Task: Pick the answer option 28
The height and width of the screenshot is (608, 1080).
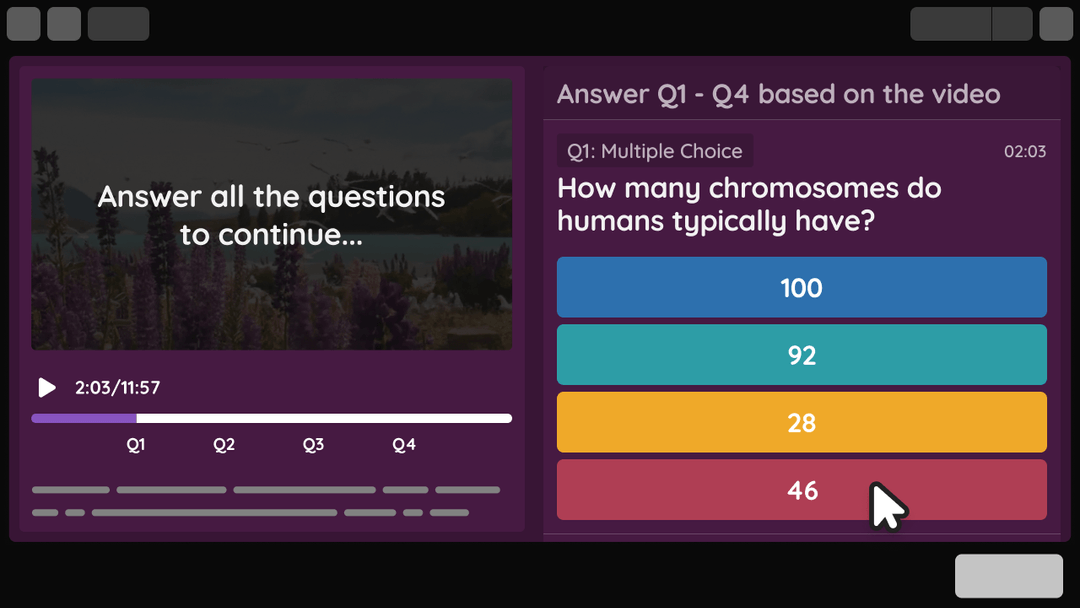Action: [801, 422]
